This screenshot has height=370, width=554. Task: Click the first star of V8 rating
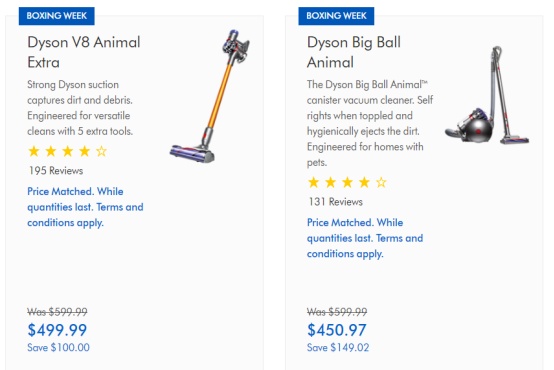point(34,151)
